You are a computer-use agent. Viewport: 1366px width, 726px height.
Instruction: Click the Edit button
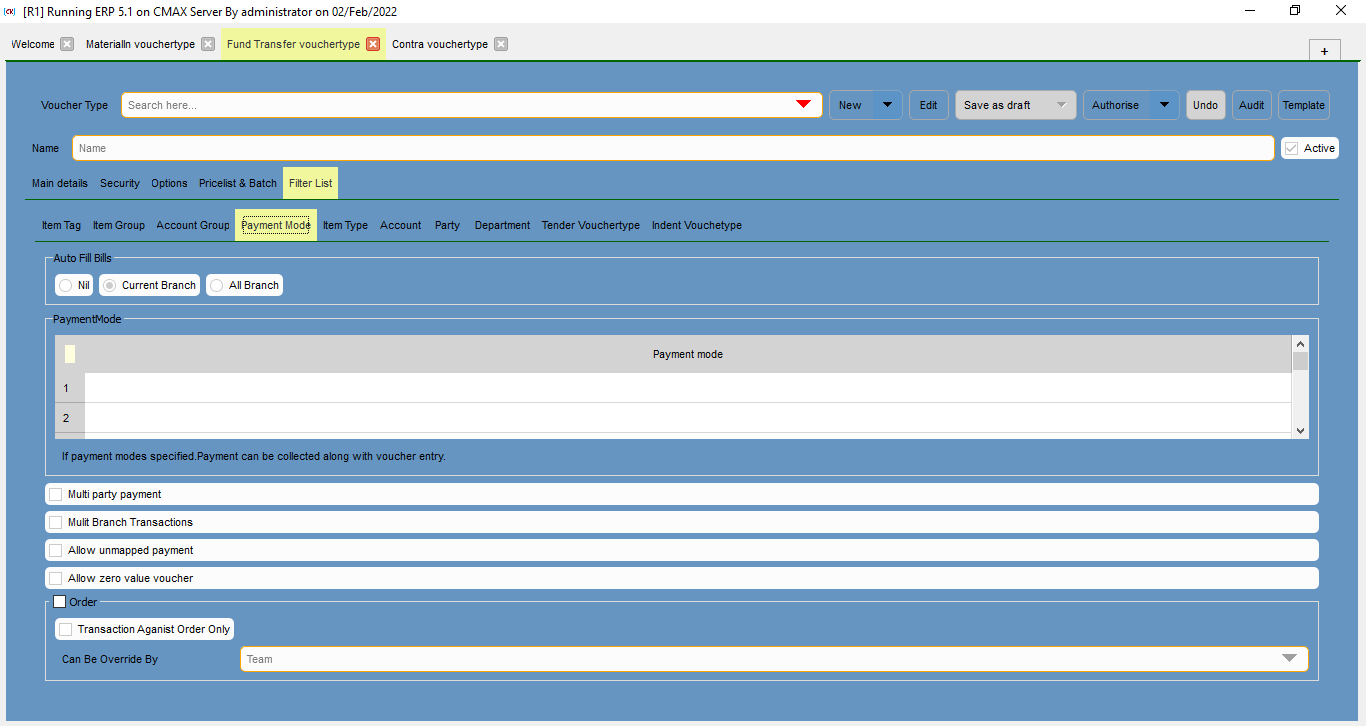[929, 105]
